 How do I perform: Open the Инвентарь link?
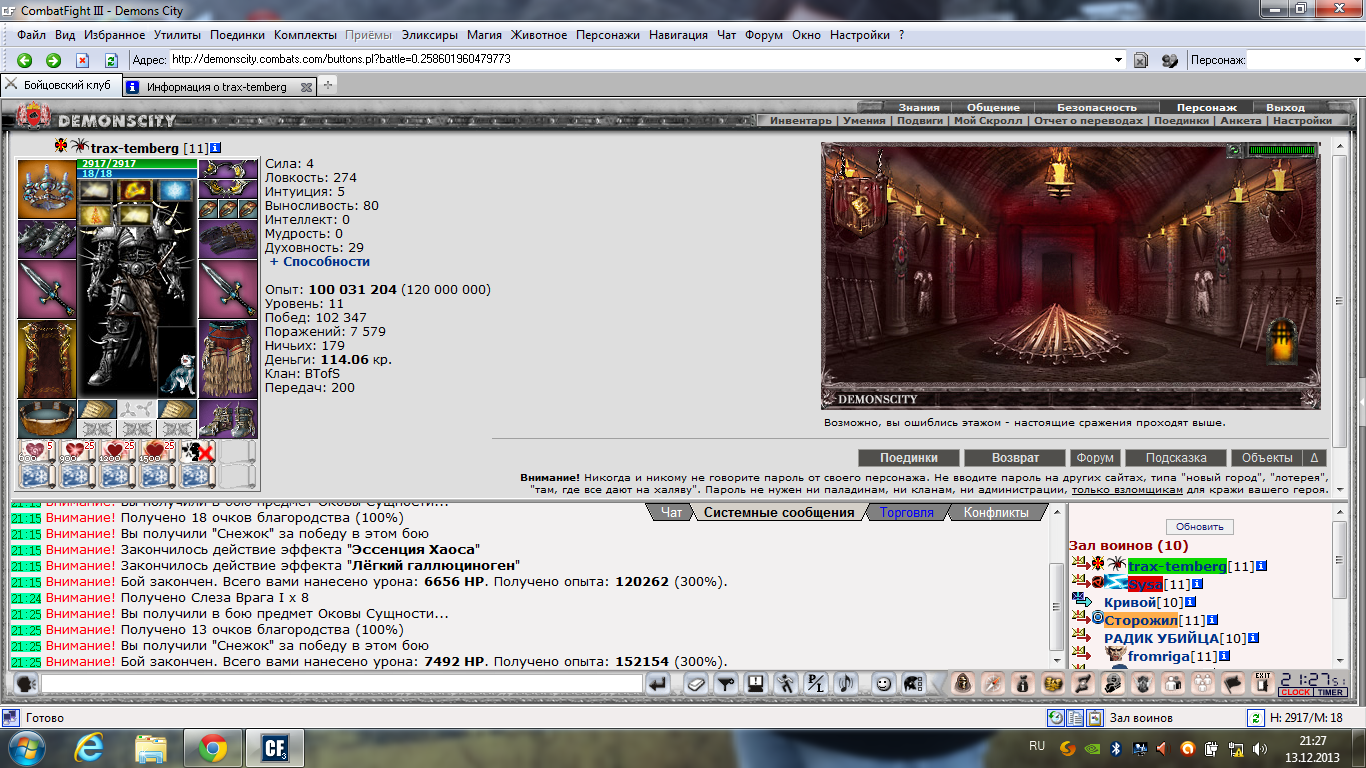pyautogui.click(x=801, y=121)
